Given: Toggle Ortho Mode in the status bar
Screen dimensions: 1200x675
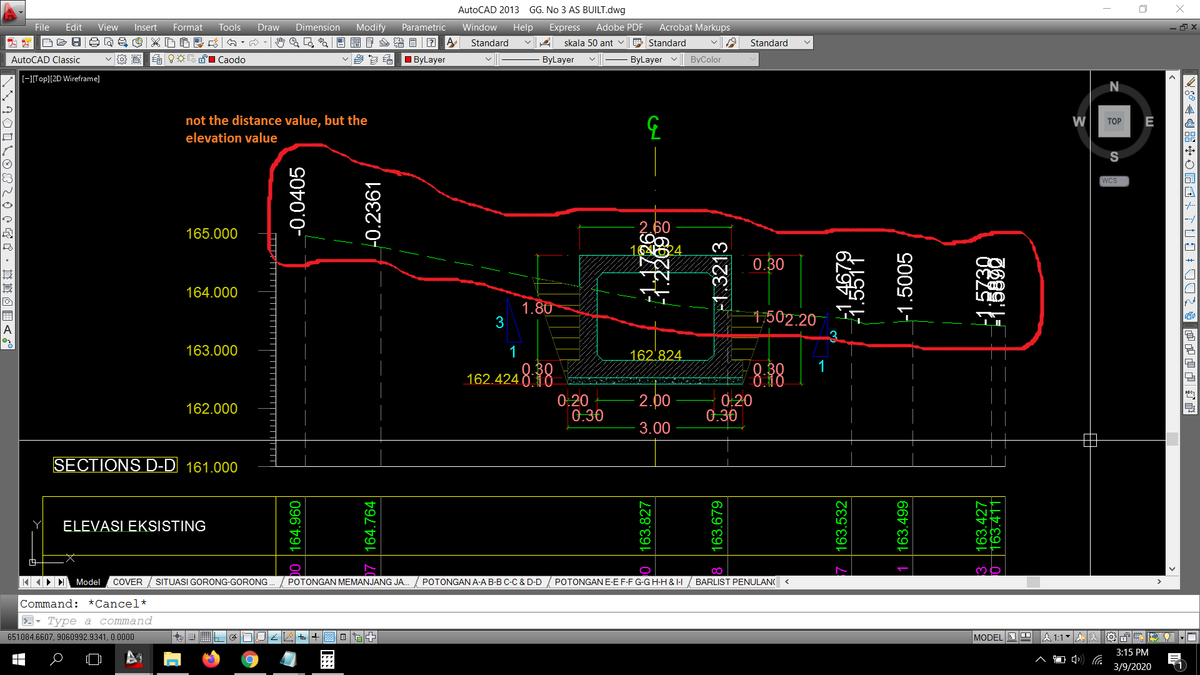Looking at the screenshot, I should click(219, 637).
